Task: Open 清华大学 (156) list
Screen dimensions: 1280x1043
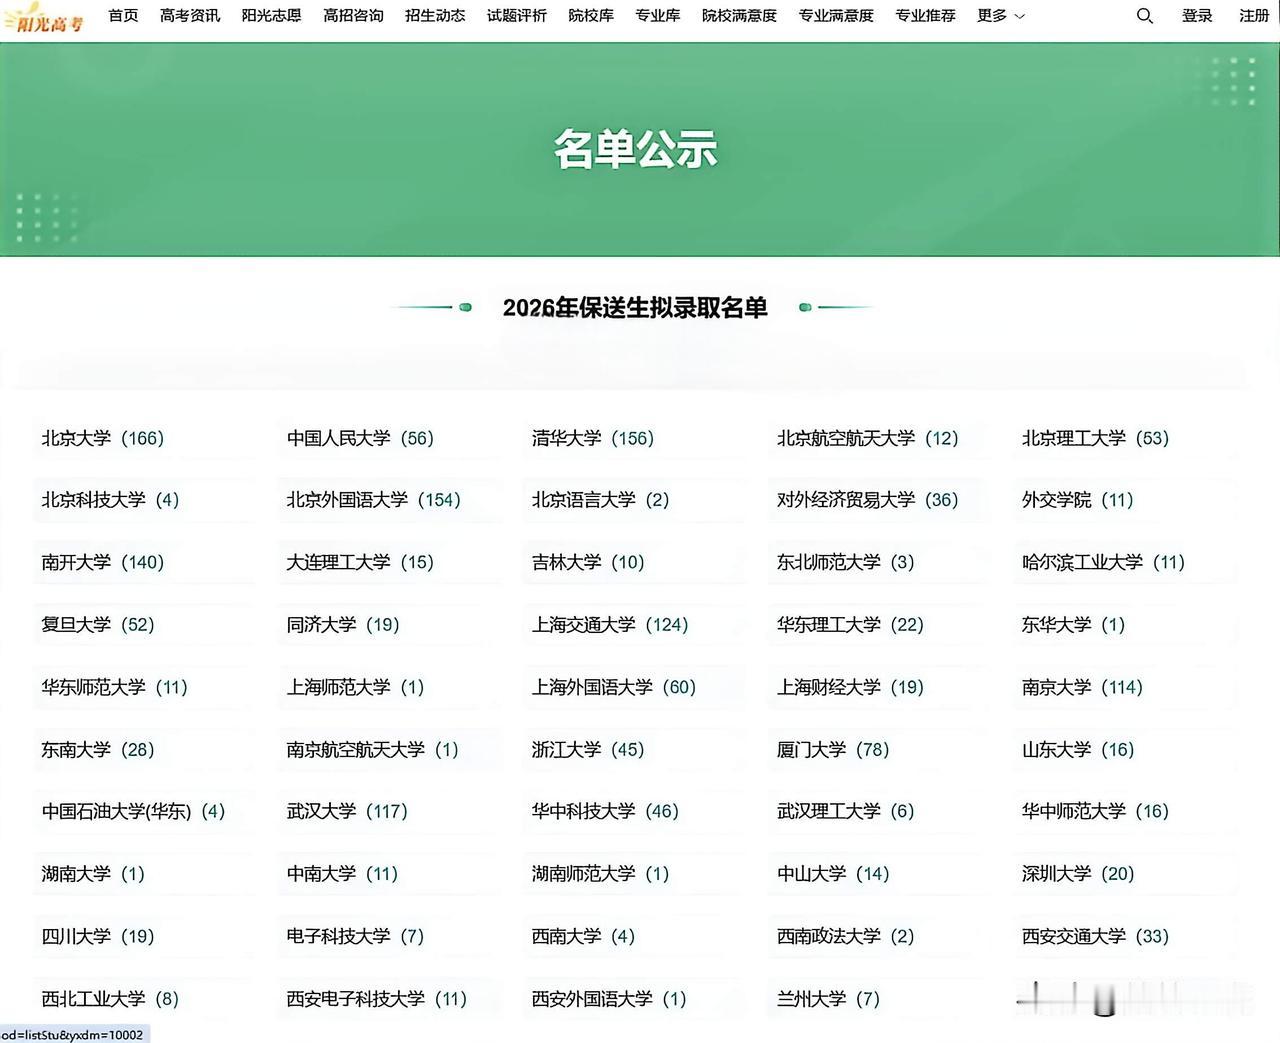Action: coord(592,438)
